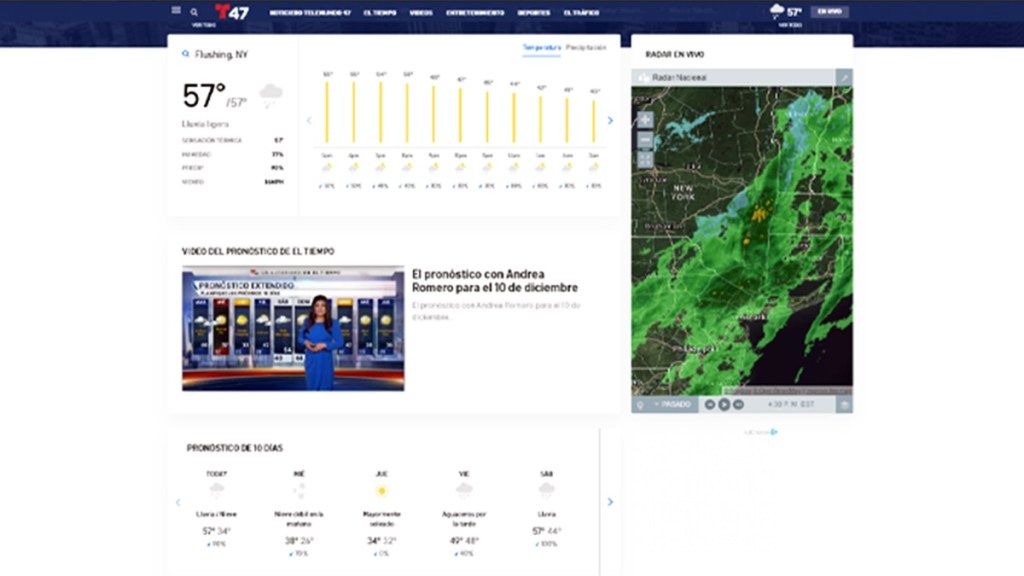Open the Pasado timeframe dropdown

coord(673,405)
